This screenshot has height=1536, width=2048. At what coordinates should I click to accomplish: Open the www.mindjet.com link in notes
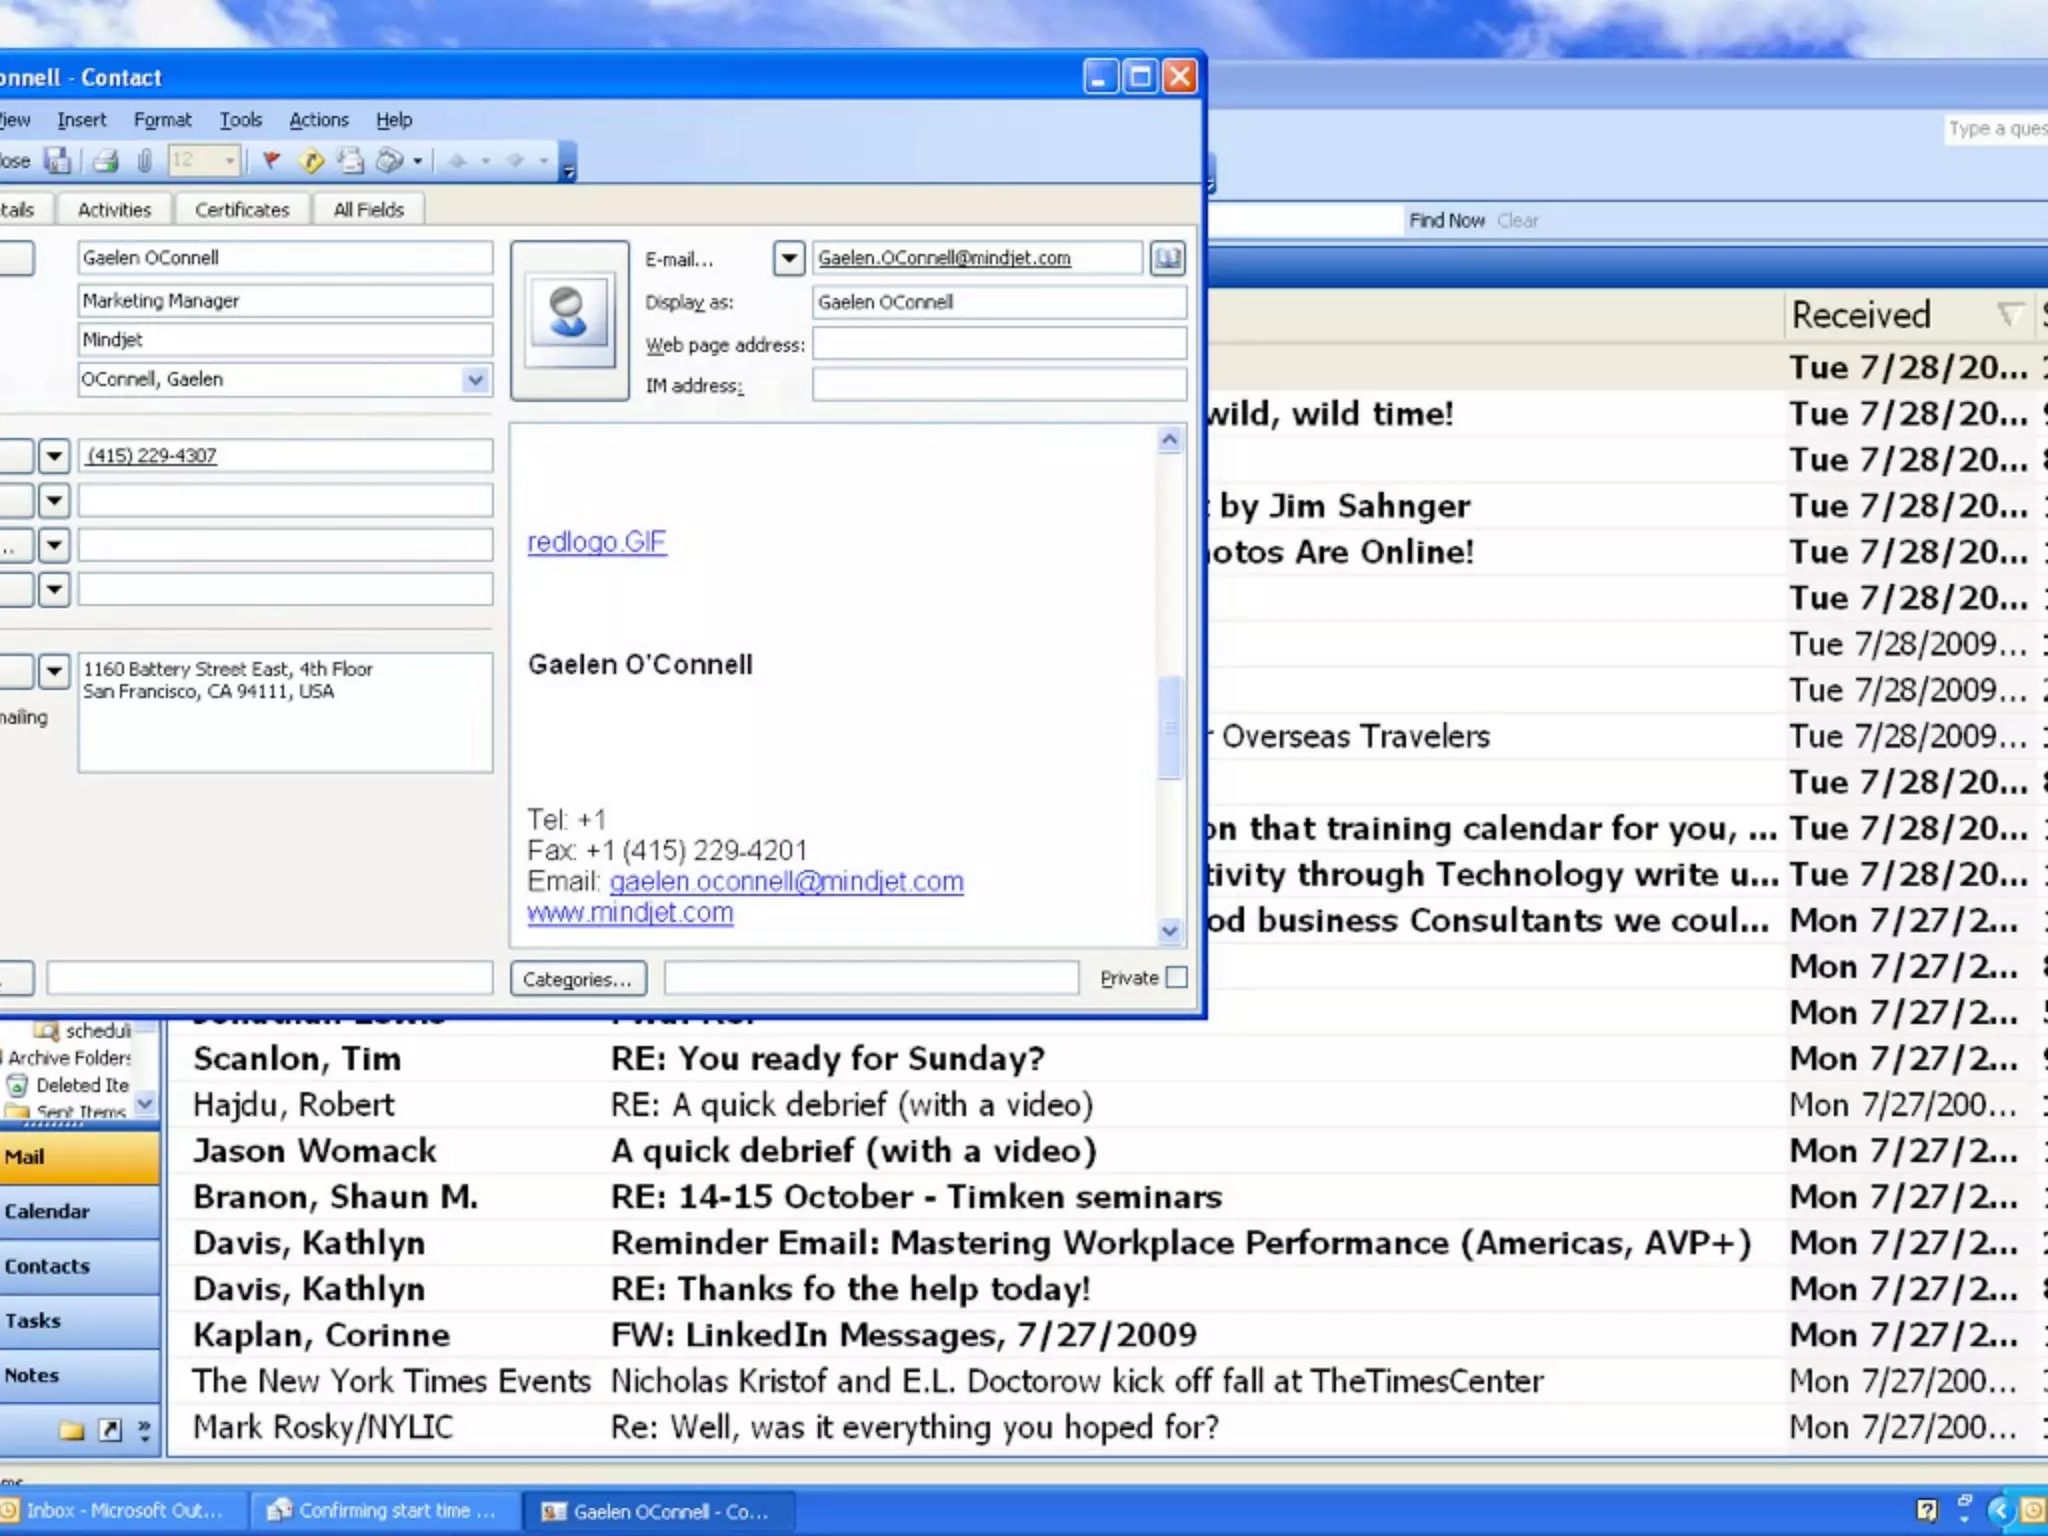(x=630, y=913)
